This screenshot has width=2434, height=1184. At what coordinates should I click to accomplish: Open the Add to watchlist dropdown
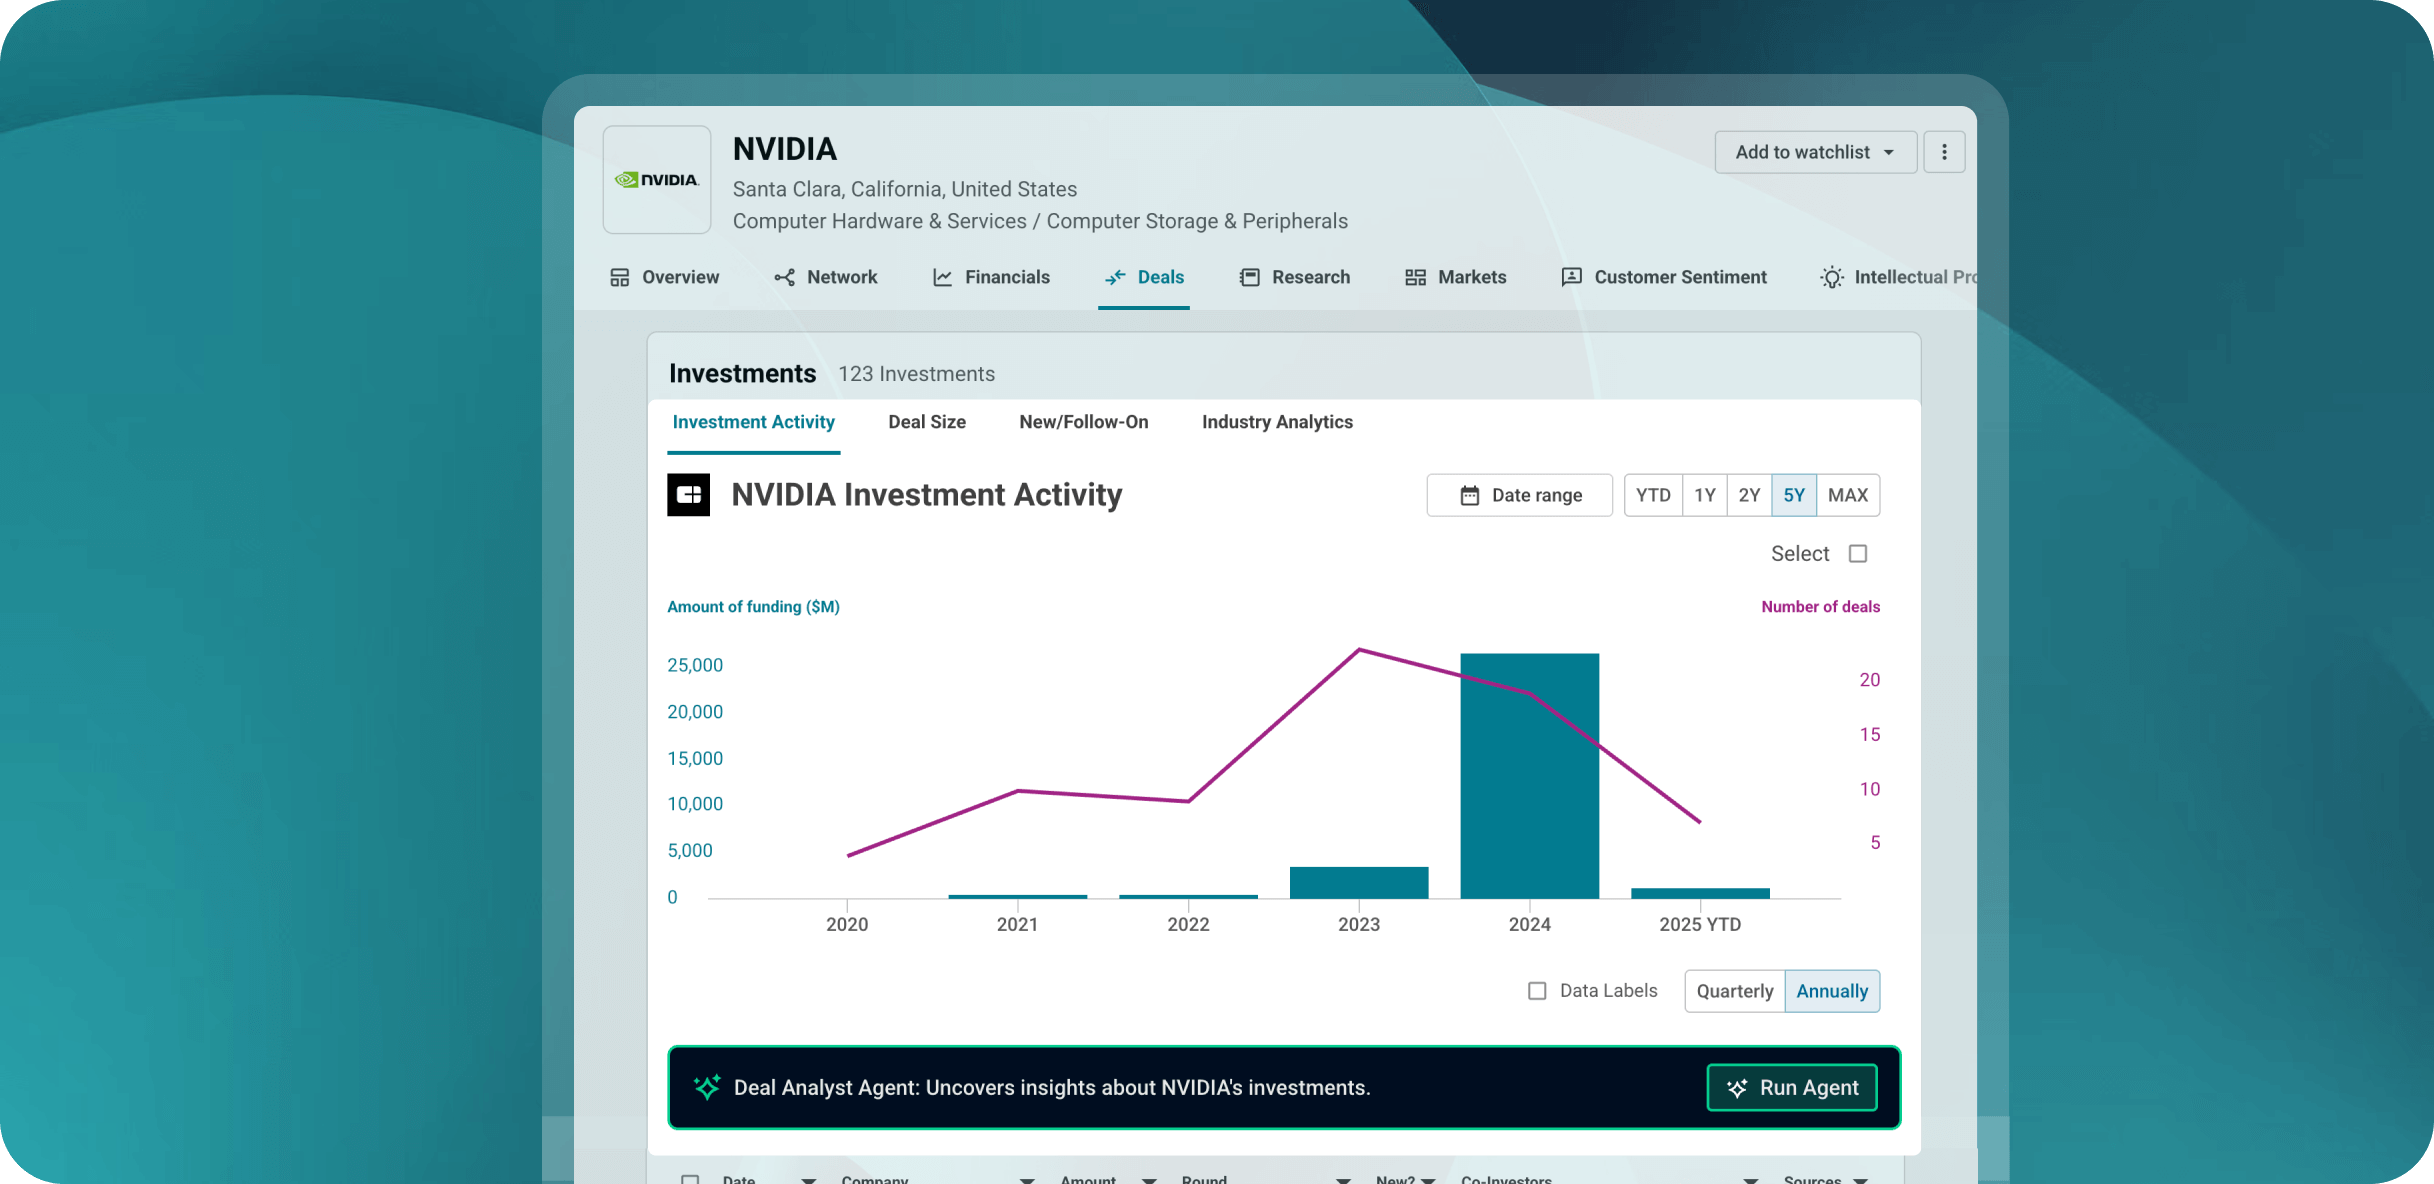click(1815, 152)
